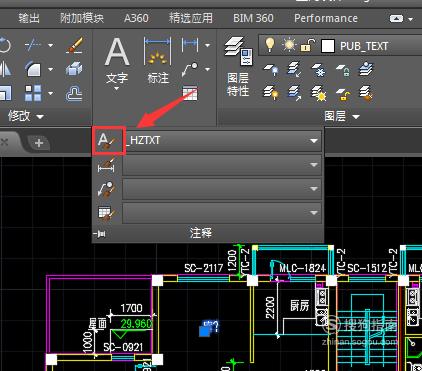Select the large 文字 text tool
The height and width of the screenshot is (371, 422).
117,63
